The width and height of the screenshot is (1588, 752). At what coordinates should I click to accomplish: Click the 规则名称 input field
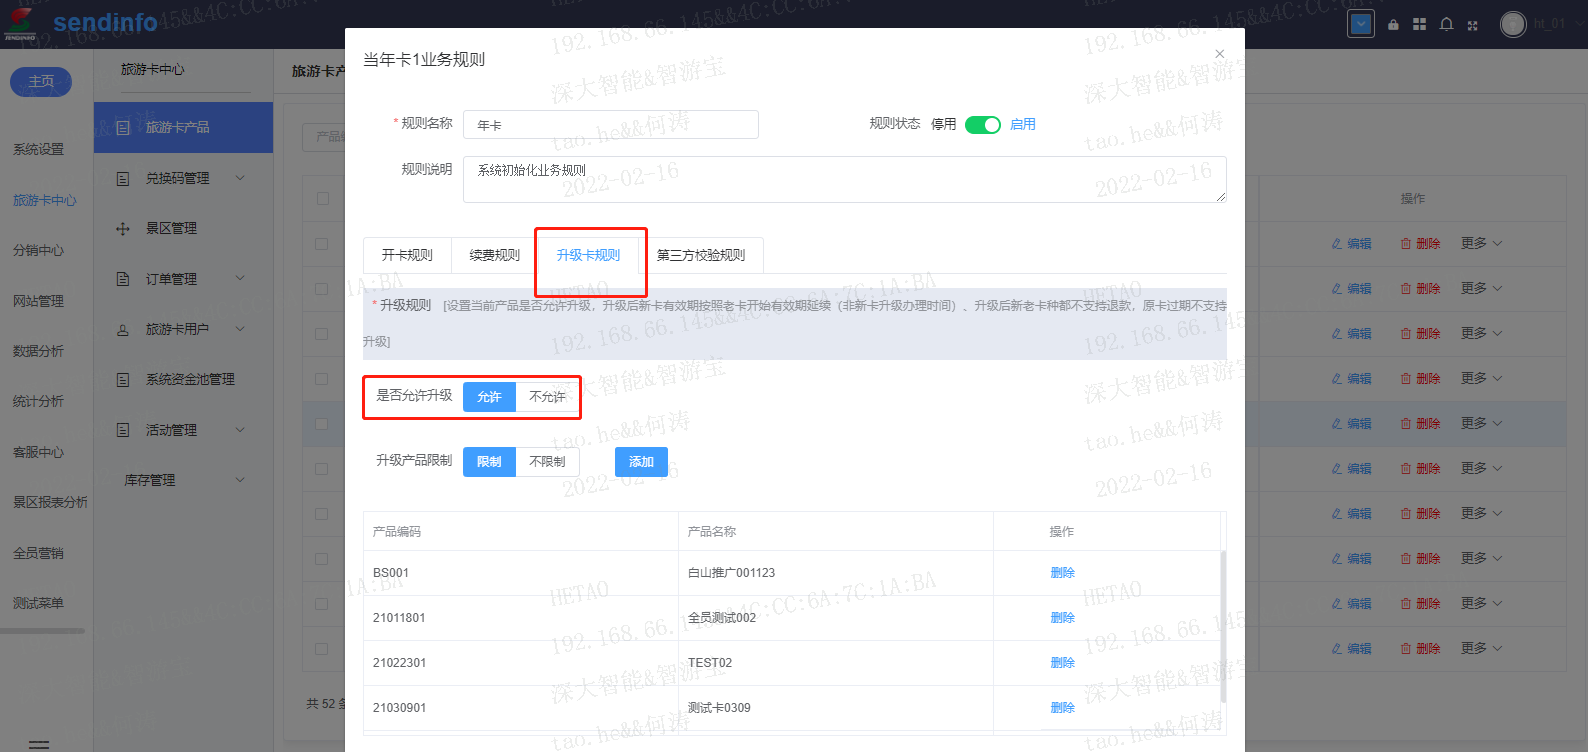pos(611,125)
